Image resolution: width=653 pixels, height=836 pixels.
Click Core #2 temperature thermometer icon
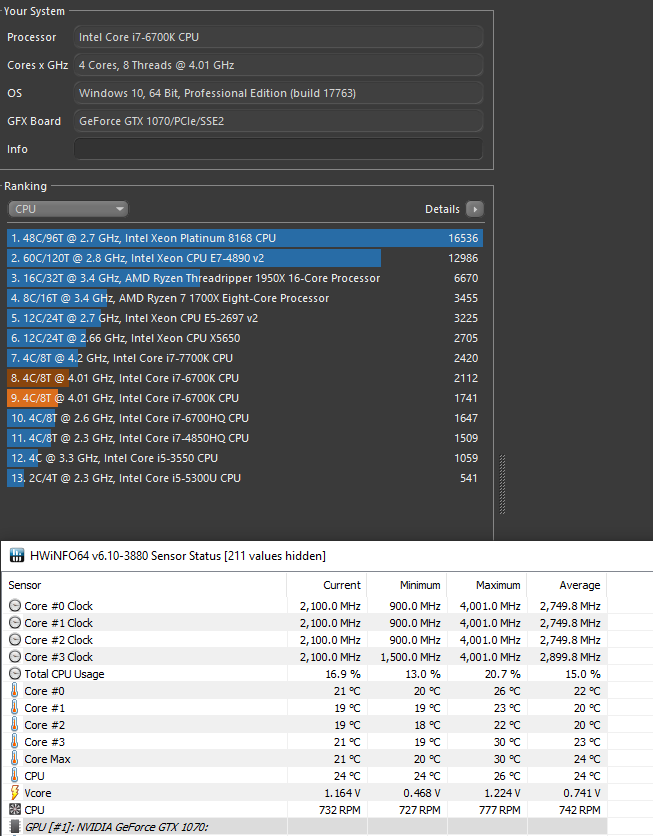(x=14, y=725)
